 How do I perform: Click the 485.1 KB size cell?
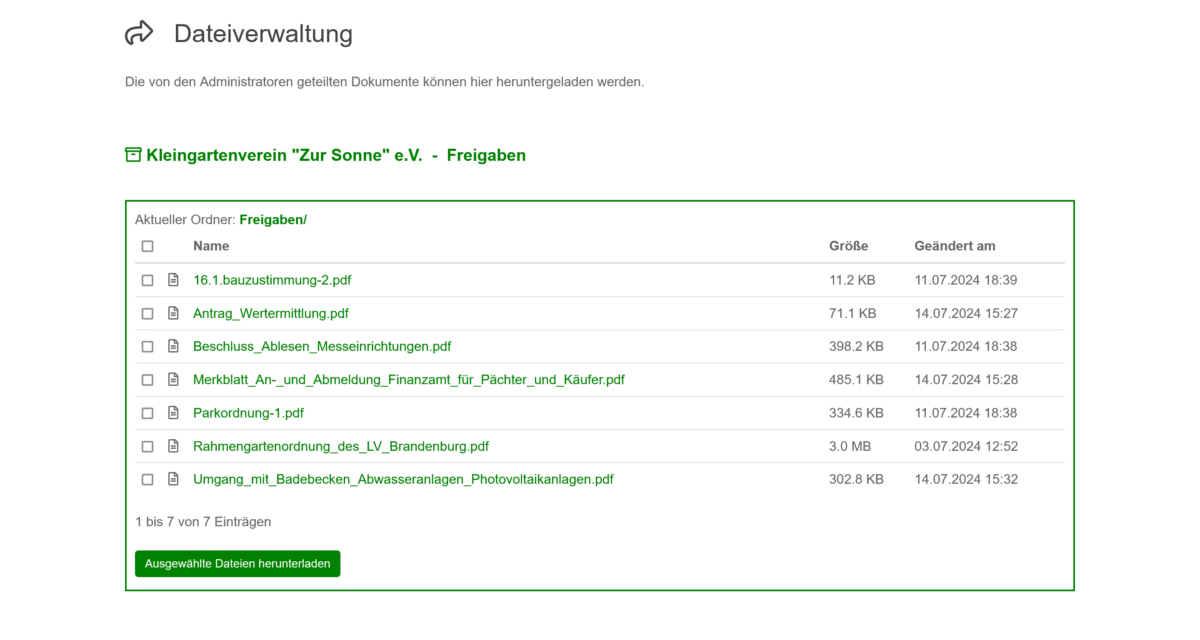(856, 379)
